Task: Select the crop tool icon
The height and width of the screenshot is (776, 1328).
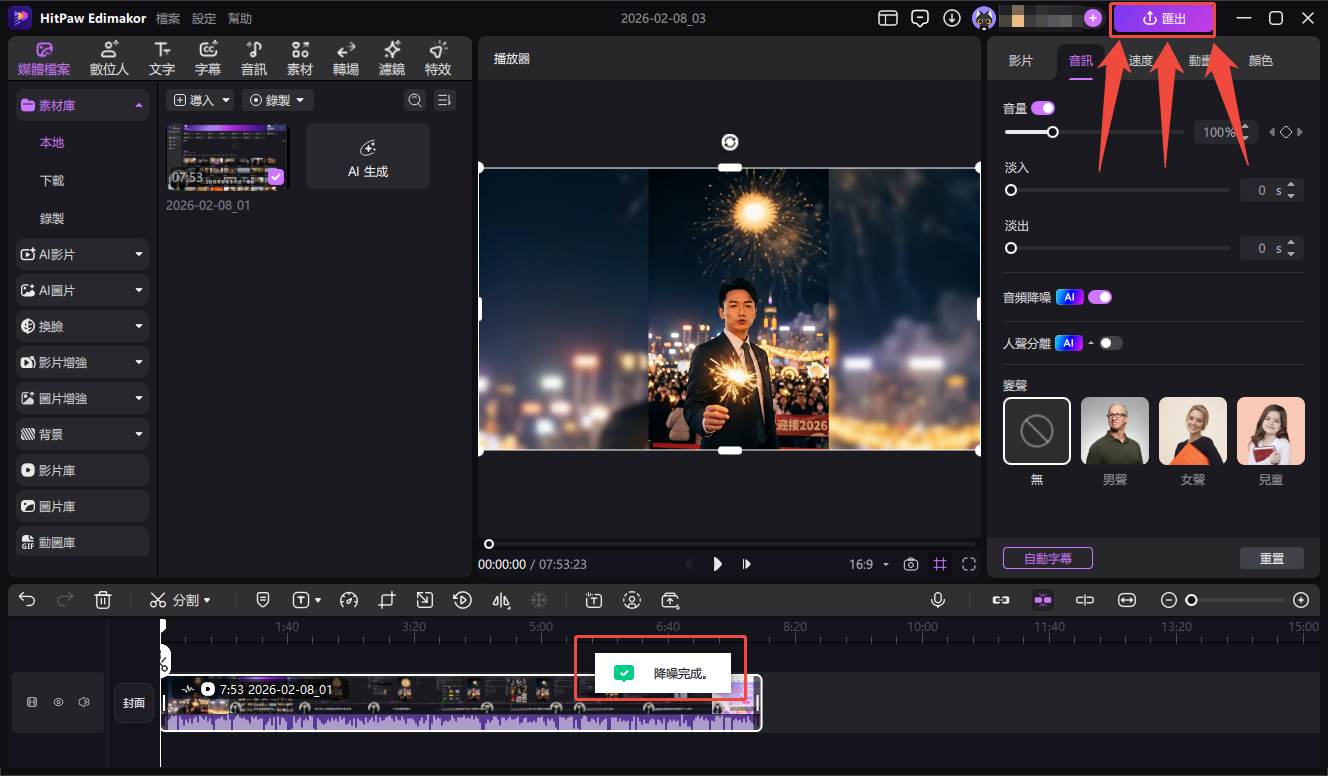Action: (x=387, y=600)
